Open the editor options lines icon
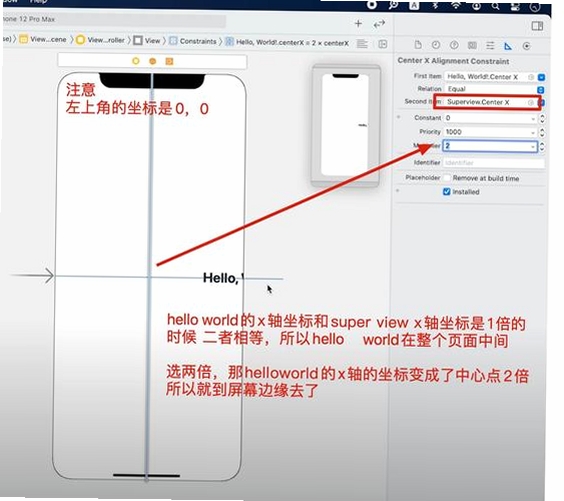Viewport: 564px width, 501px height. click(x=362, y=44)
